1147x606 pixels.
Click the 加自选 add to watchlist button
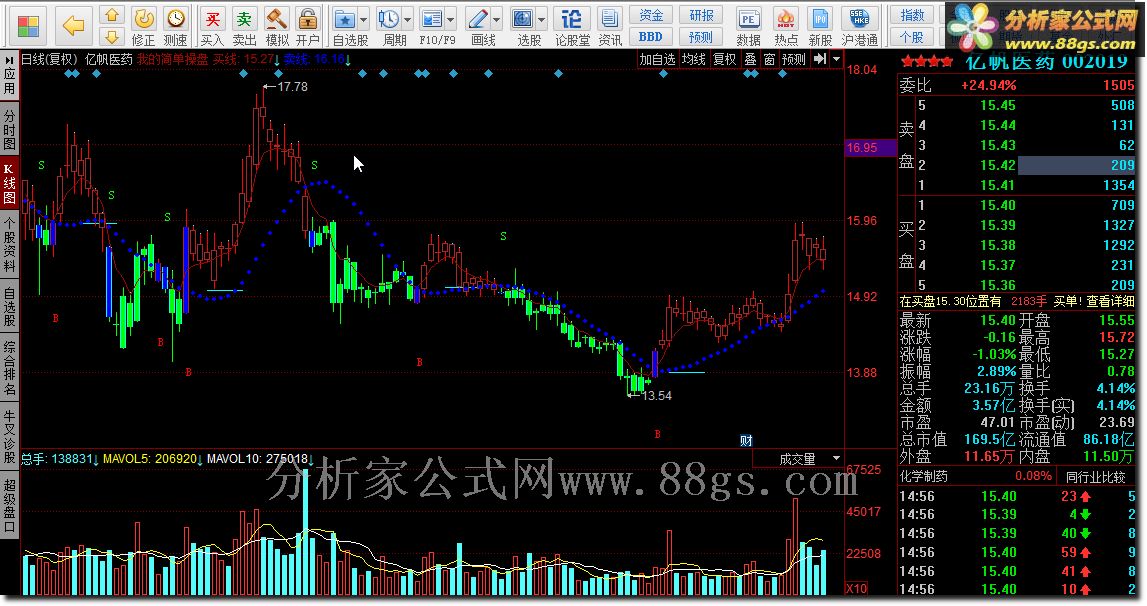(x=657, y=59)
